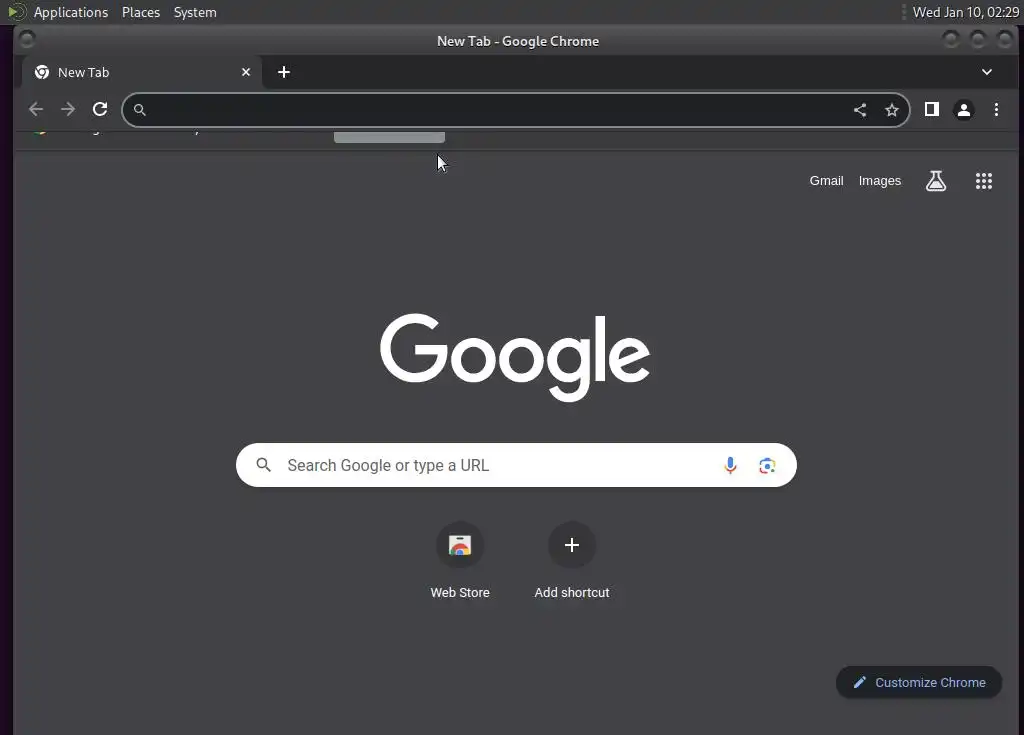Share this page via share icon
This screenshot has width=1024, height=735.
[x=860, y=110]
